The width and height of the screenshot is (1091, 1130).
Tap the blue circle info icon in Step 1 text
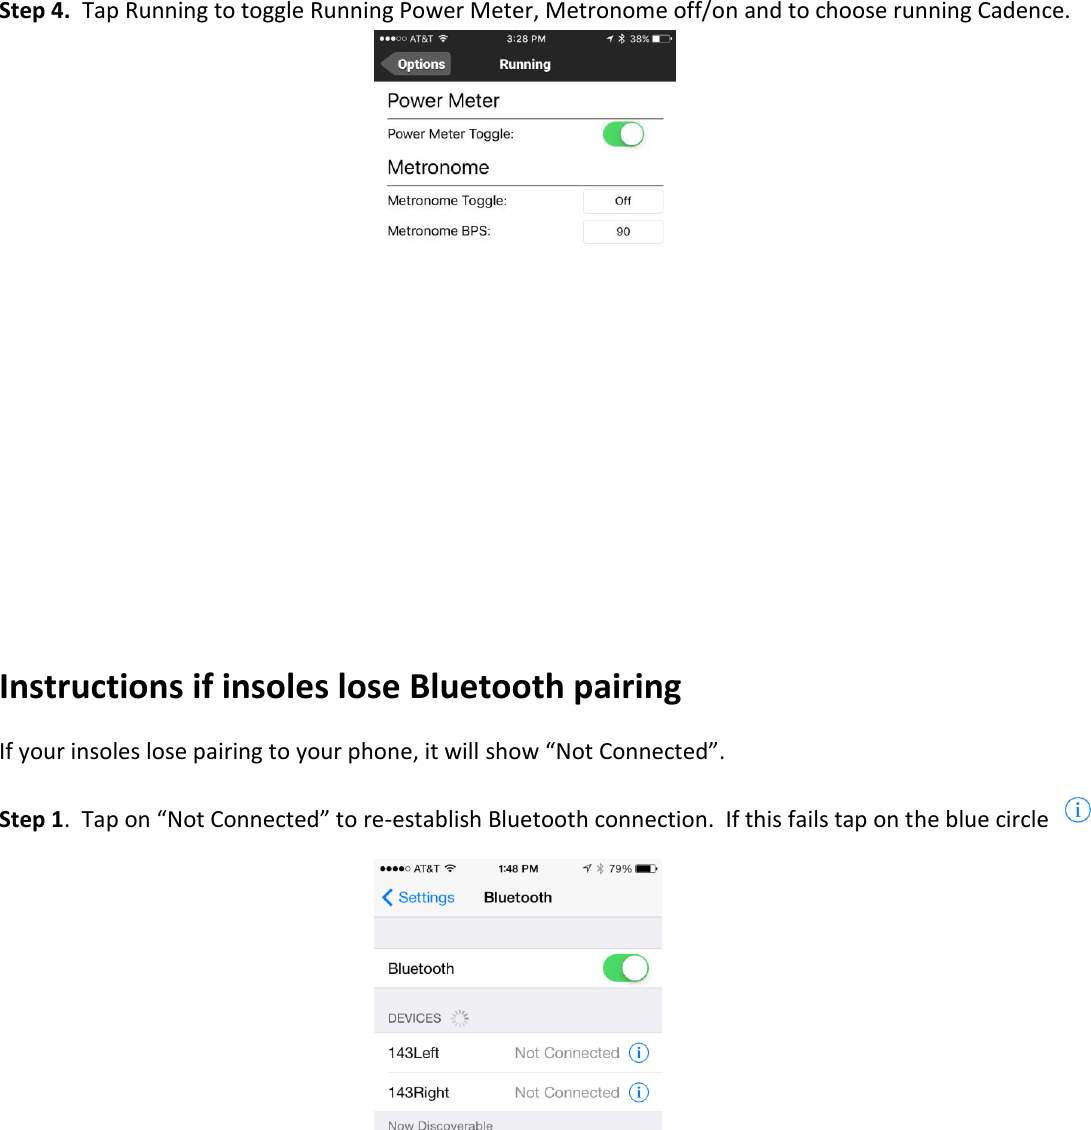[x=1077, y=810]
